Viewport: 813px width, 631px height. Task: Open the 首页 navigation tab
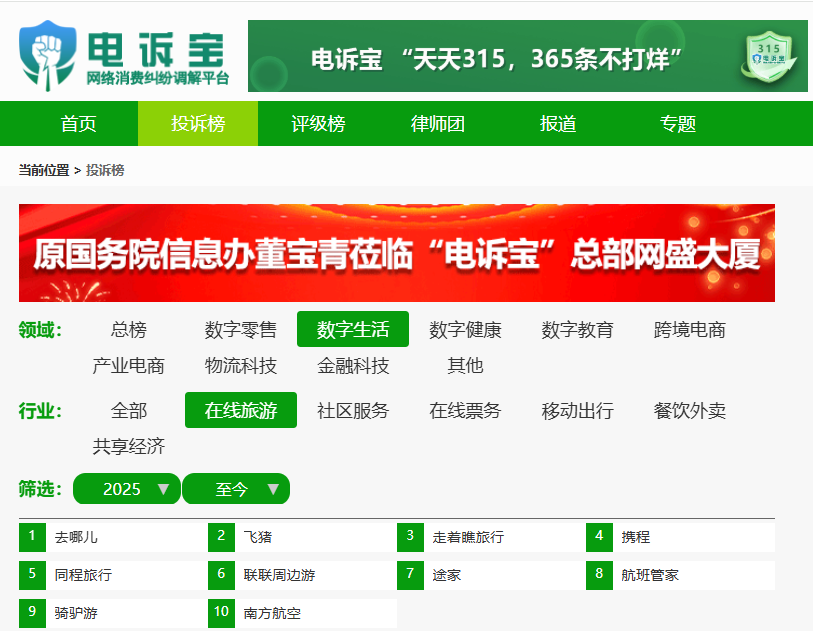(x=78, y=123)
